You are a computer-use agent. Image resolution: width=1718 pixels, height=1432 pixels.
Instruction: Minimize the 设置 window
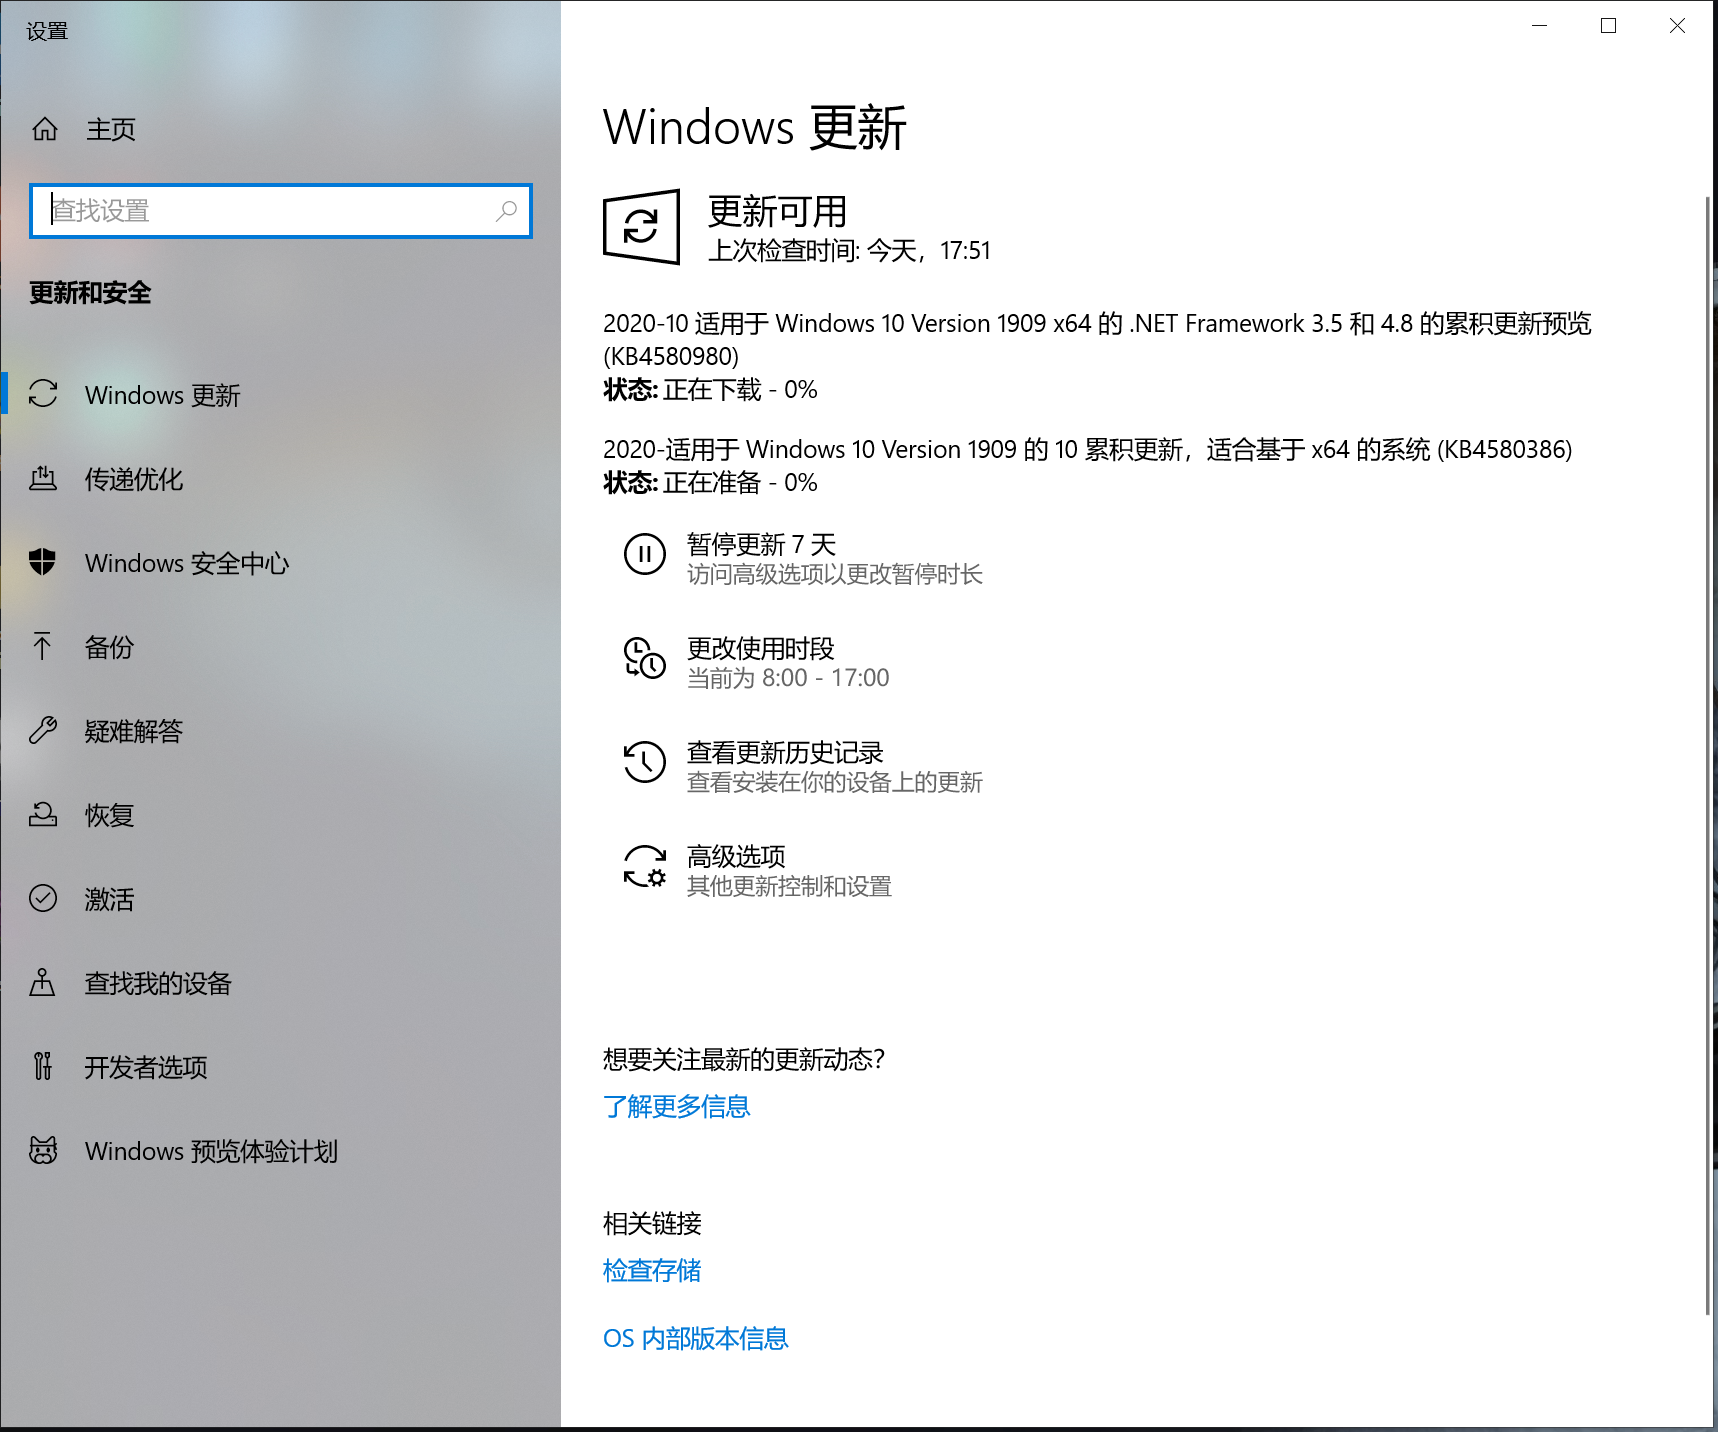coord(1540,26)
